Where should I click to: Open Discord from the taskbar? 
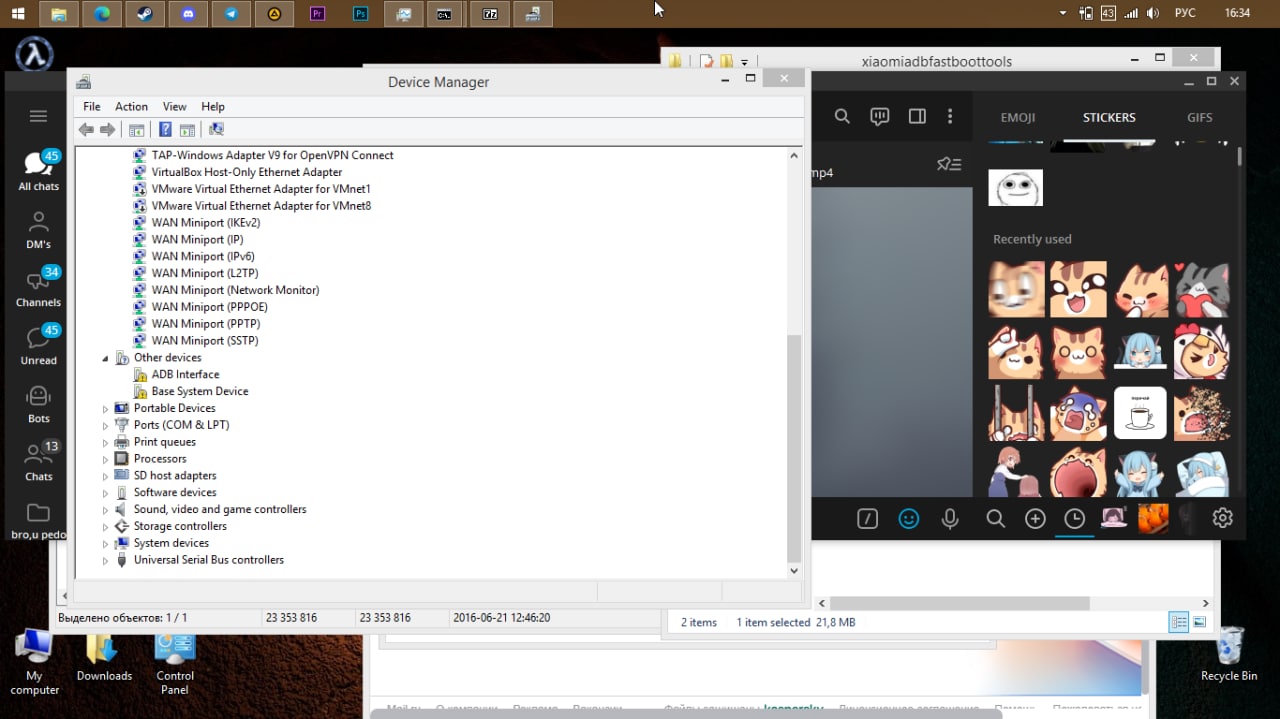pos(188,14)
